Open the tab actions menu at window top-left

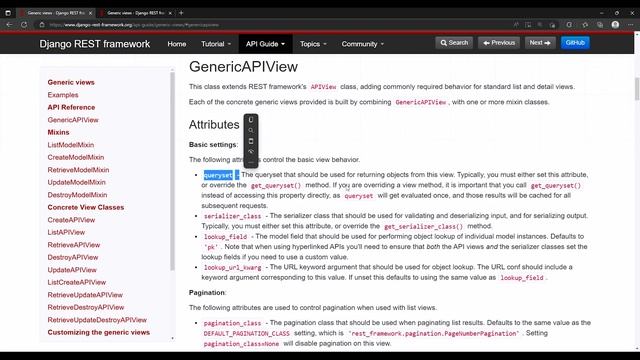[8, 13]
